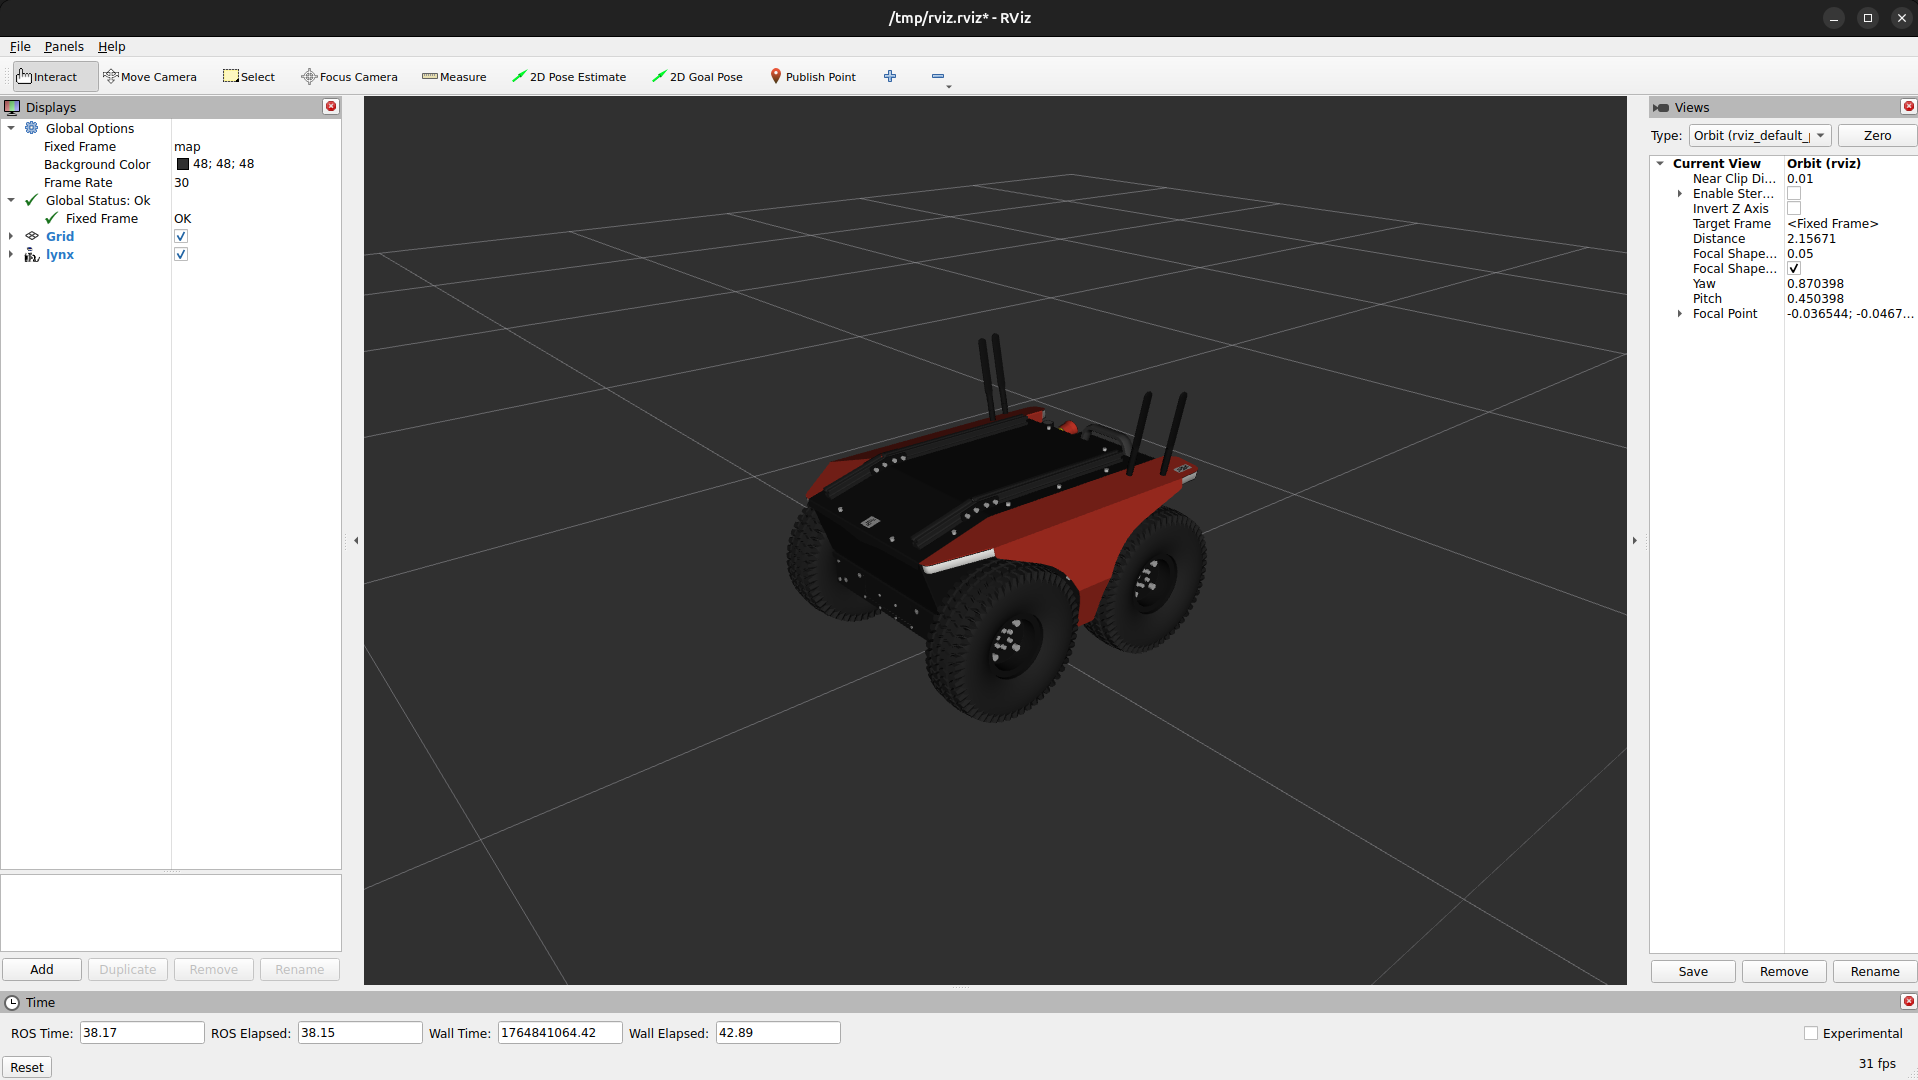The image size is (1918, 1080).
Task: Click the Focus Camera tool
Action: [x=349, y=77]
